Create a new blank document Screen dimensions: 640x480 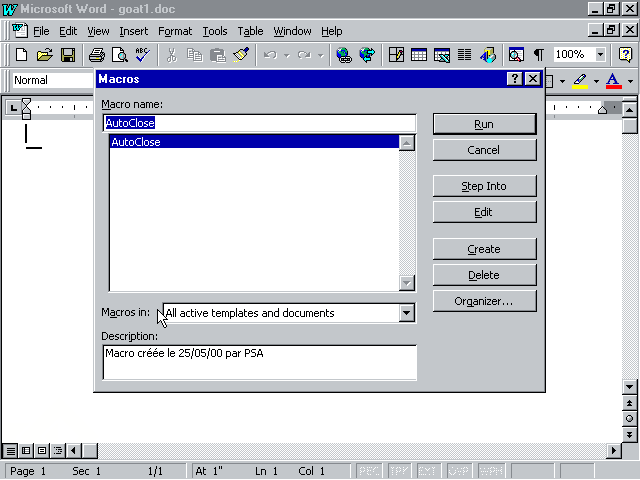pyautogui.click(x=21, y=55)
